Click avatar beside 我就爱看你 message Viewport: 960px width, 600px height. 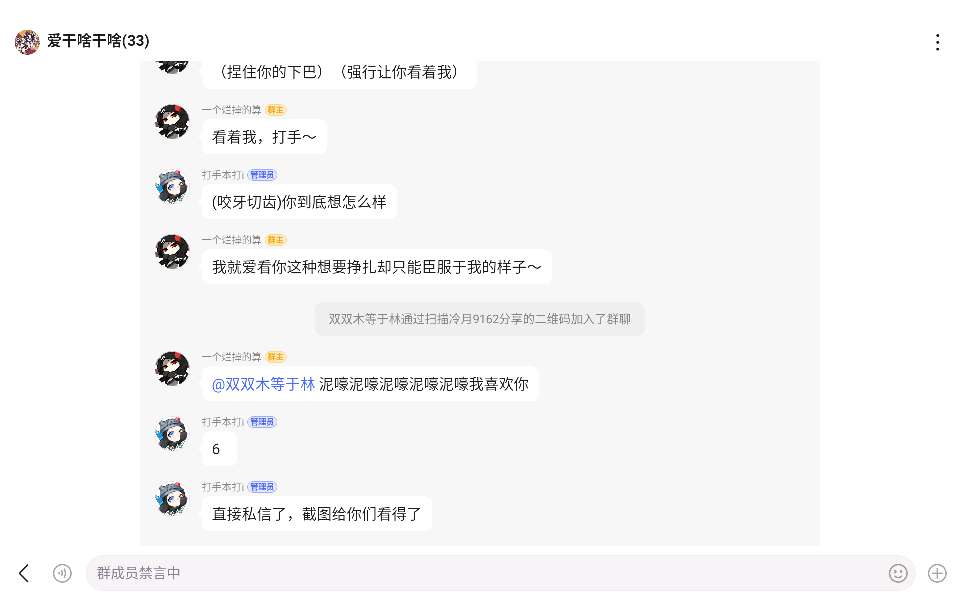click(172, 252)
